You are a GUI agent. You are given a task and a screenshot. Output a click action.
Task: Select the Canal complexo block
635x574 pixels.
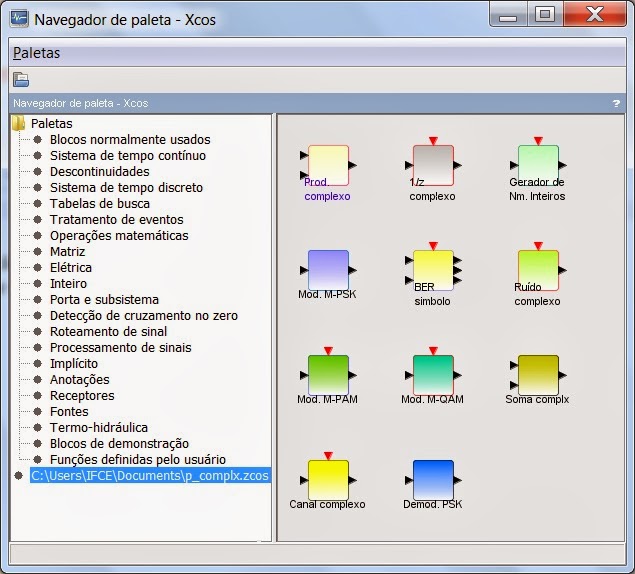pos(328,480)
